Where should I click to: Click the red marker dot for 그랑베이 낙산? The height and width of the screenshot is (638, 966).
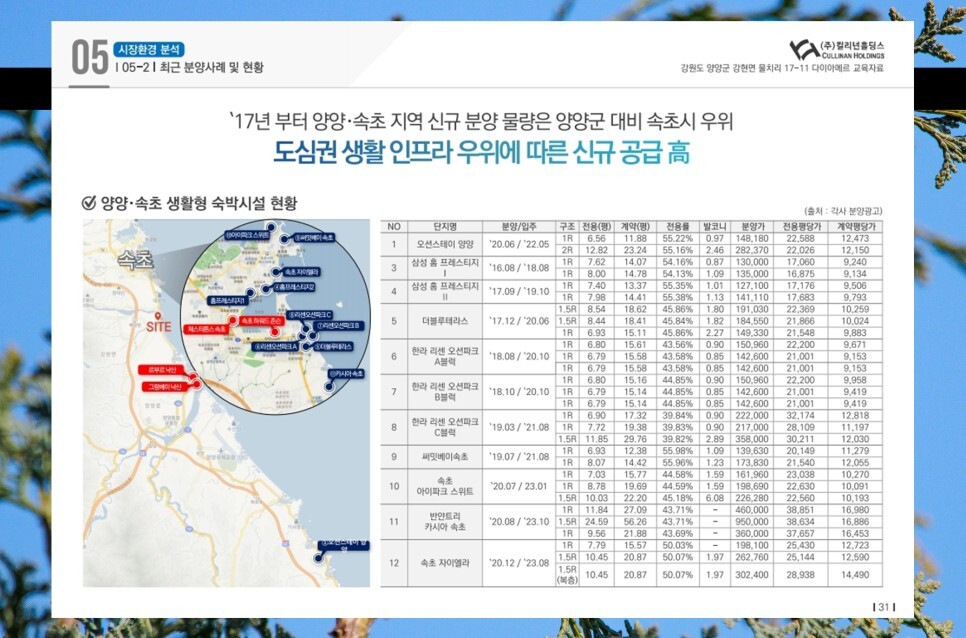(x=197, y=384)
